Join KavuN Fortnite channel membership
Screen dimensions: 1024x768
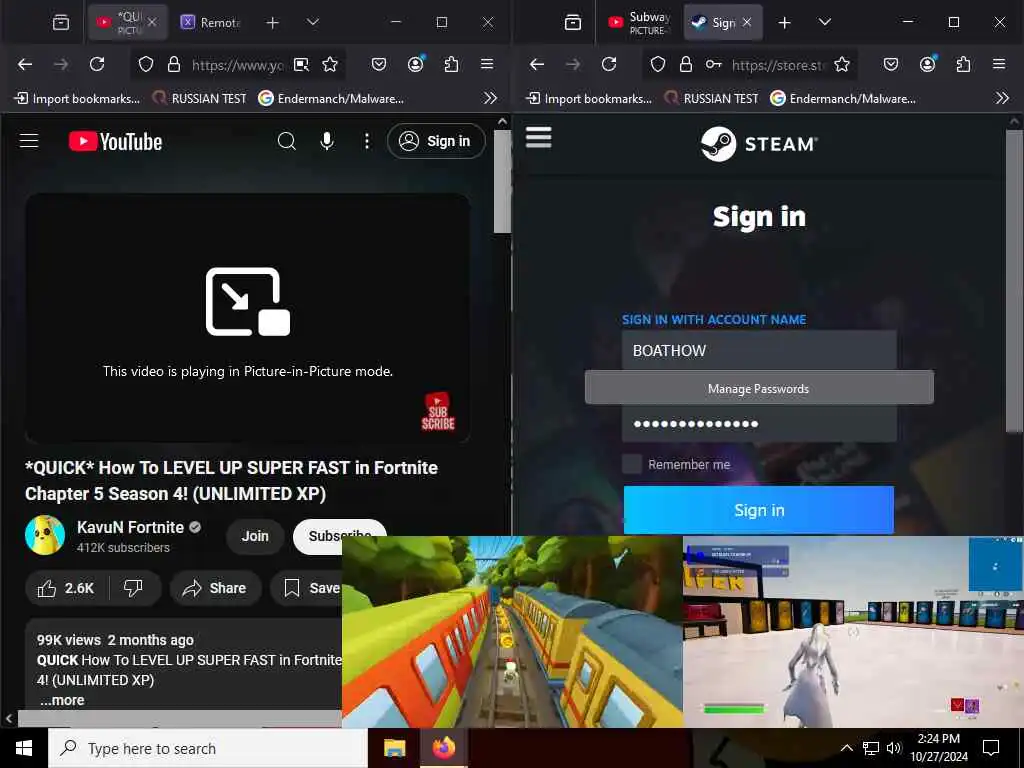tap(255, 536)
